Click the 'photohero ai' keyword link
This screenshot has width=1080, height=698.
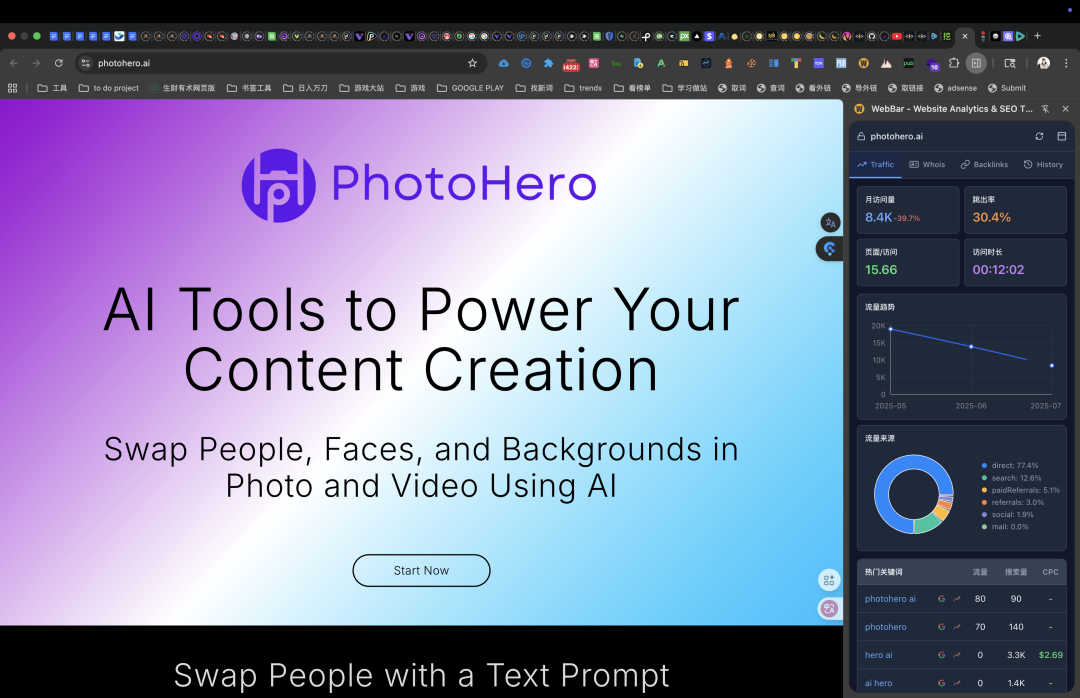(890, 599)
